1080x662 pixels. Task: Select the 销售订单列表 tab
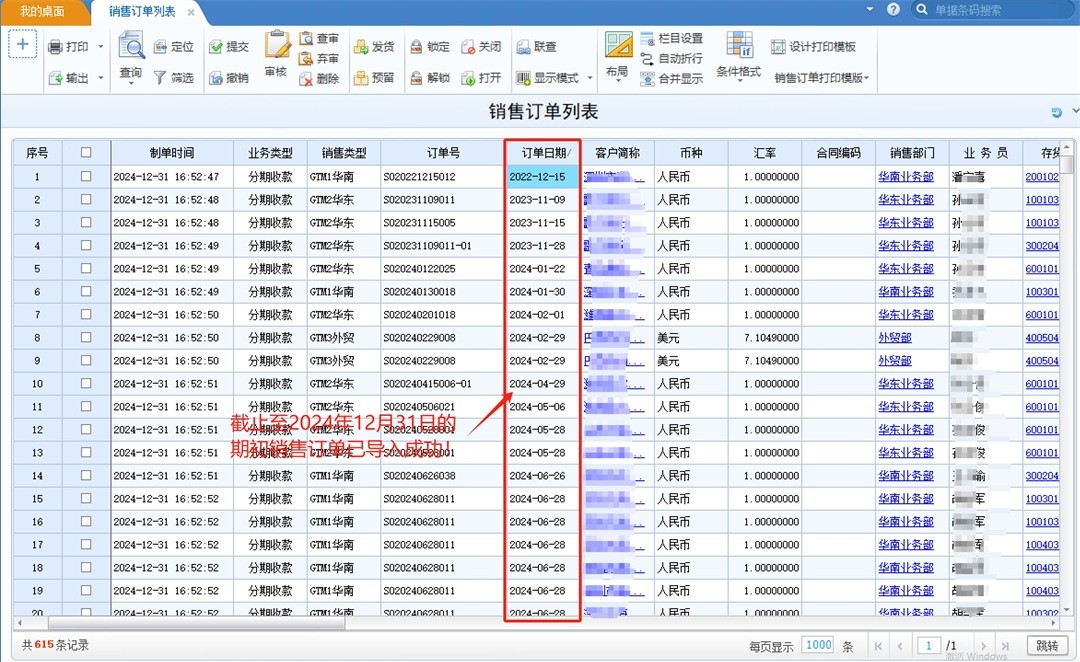[x=141, y=12]
